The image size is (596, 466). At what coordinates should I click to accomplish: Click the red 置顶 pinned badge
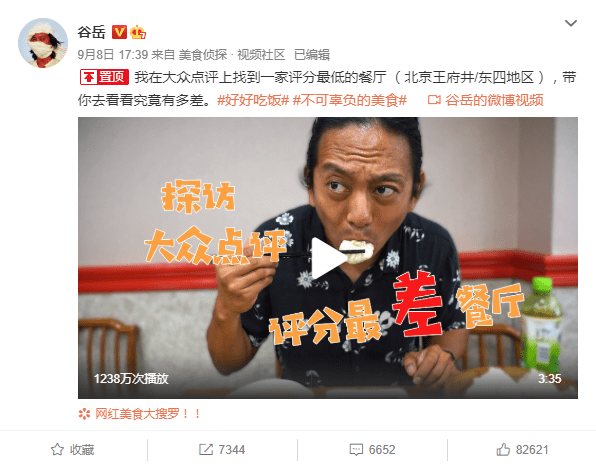tap(104, 77)
